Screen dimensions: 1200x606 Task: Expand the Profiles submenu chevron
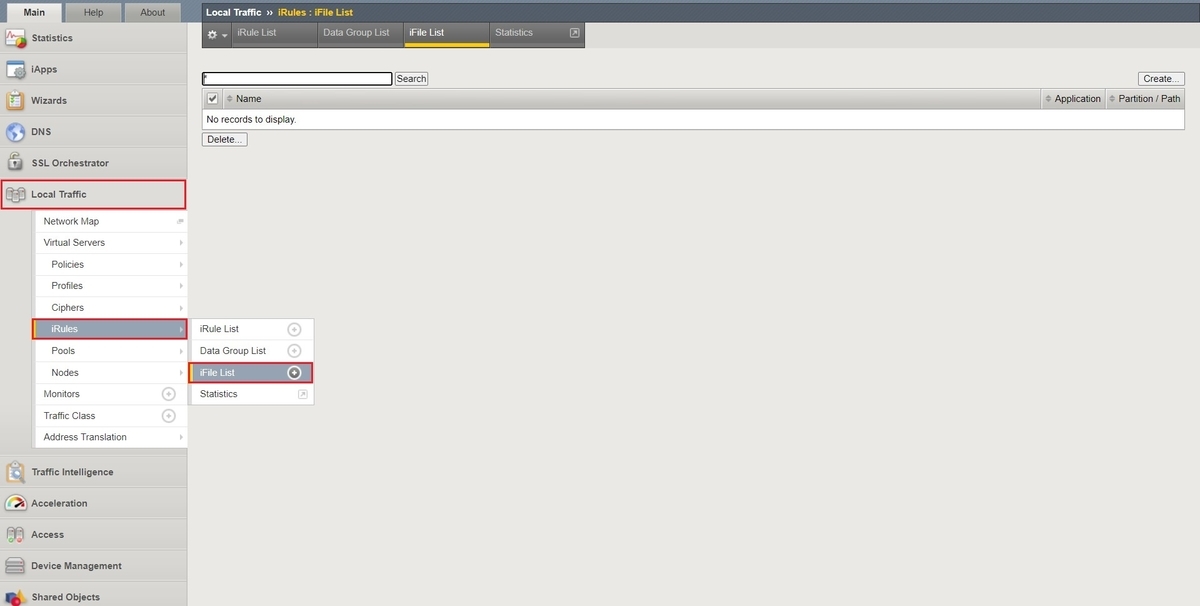point(180,285)
